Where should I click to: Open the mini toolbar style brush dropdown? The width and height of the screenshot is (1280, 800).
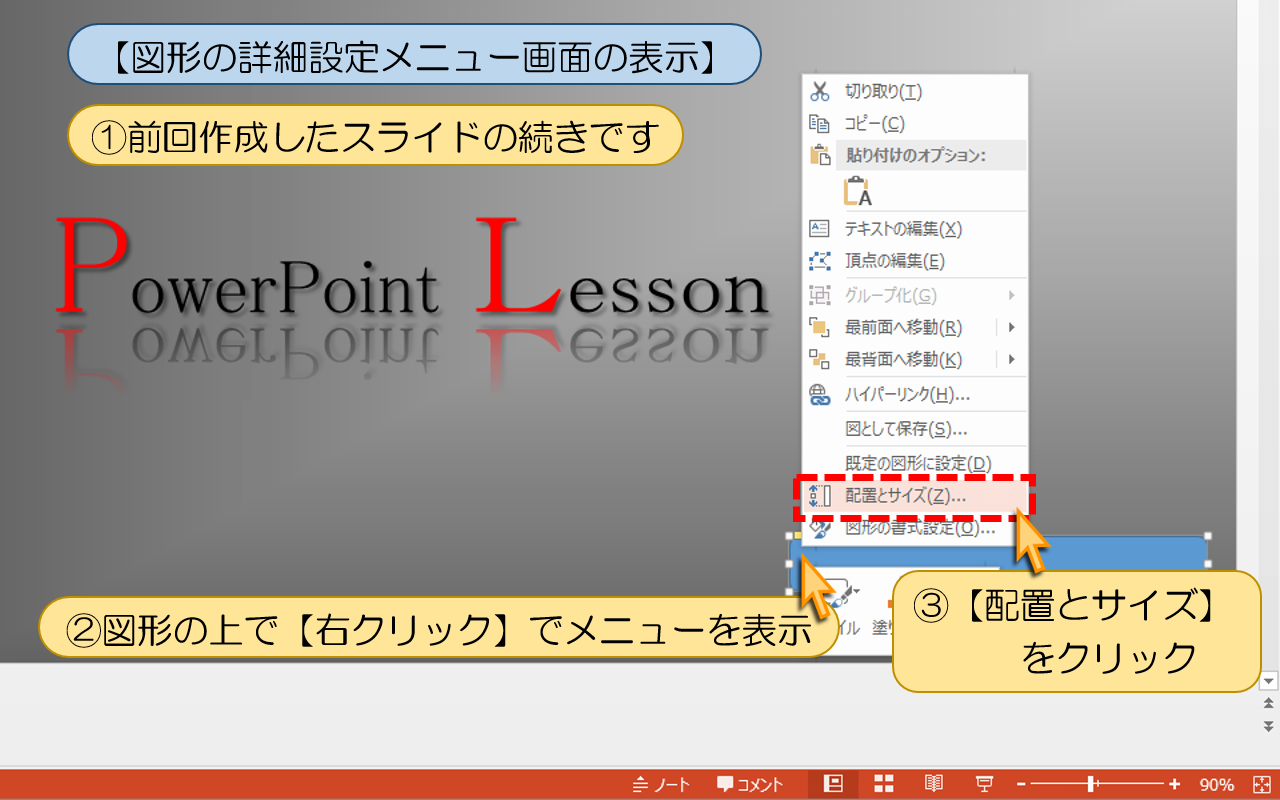pos(857,592)
